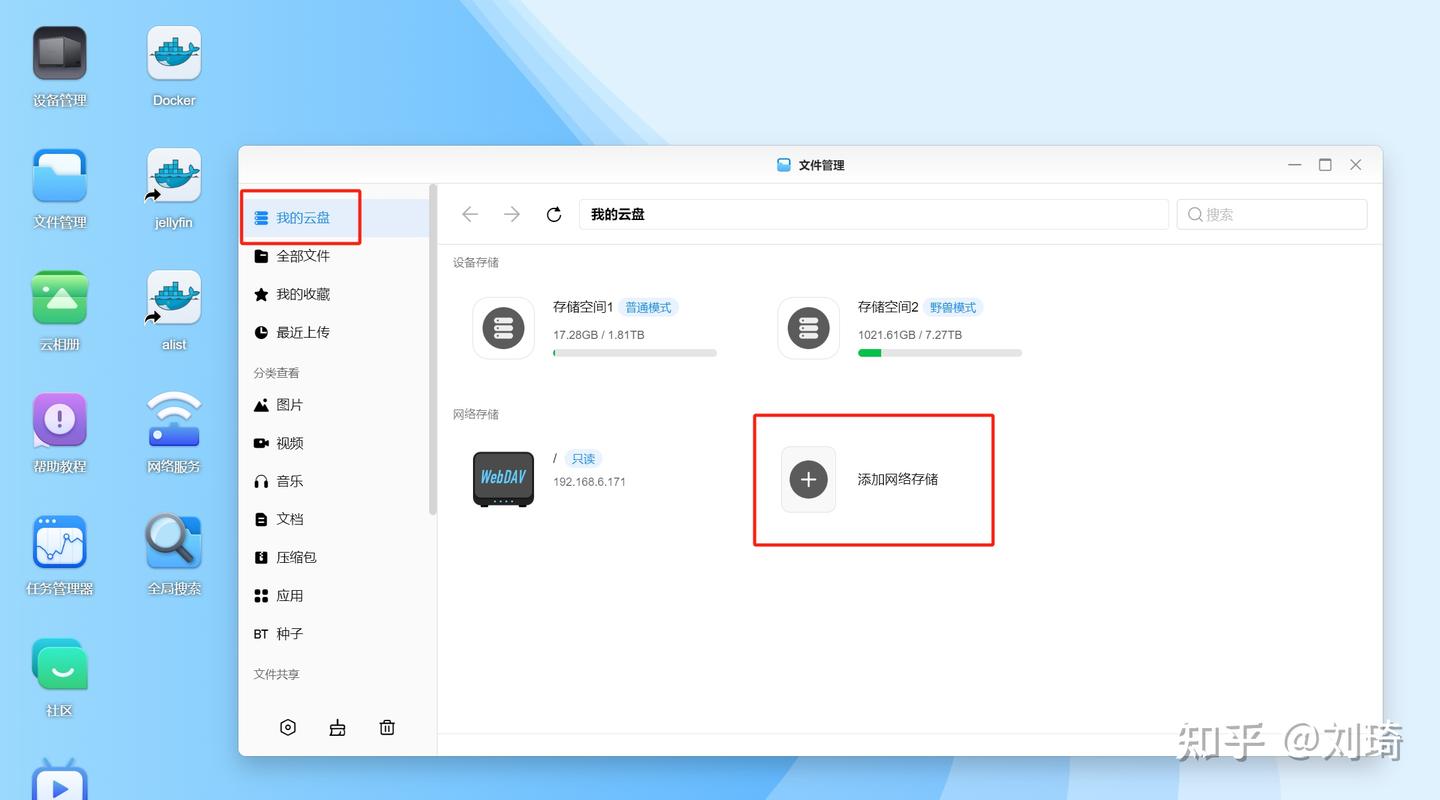The height and width of the screenshot is (800, 1440).
Task: Click 添加网络存储 to add network storage
Action: [x=873, y=480]
